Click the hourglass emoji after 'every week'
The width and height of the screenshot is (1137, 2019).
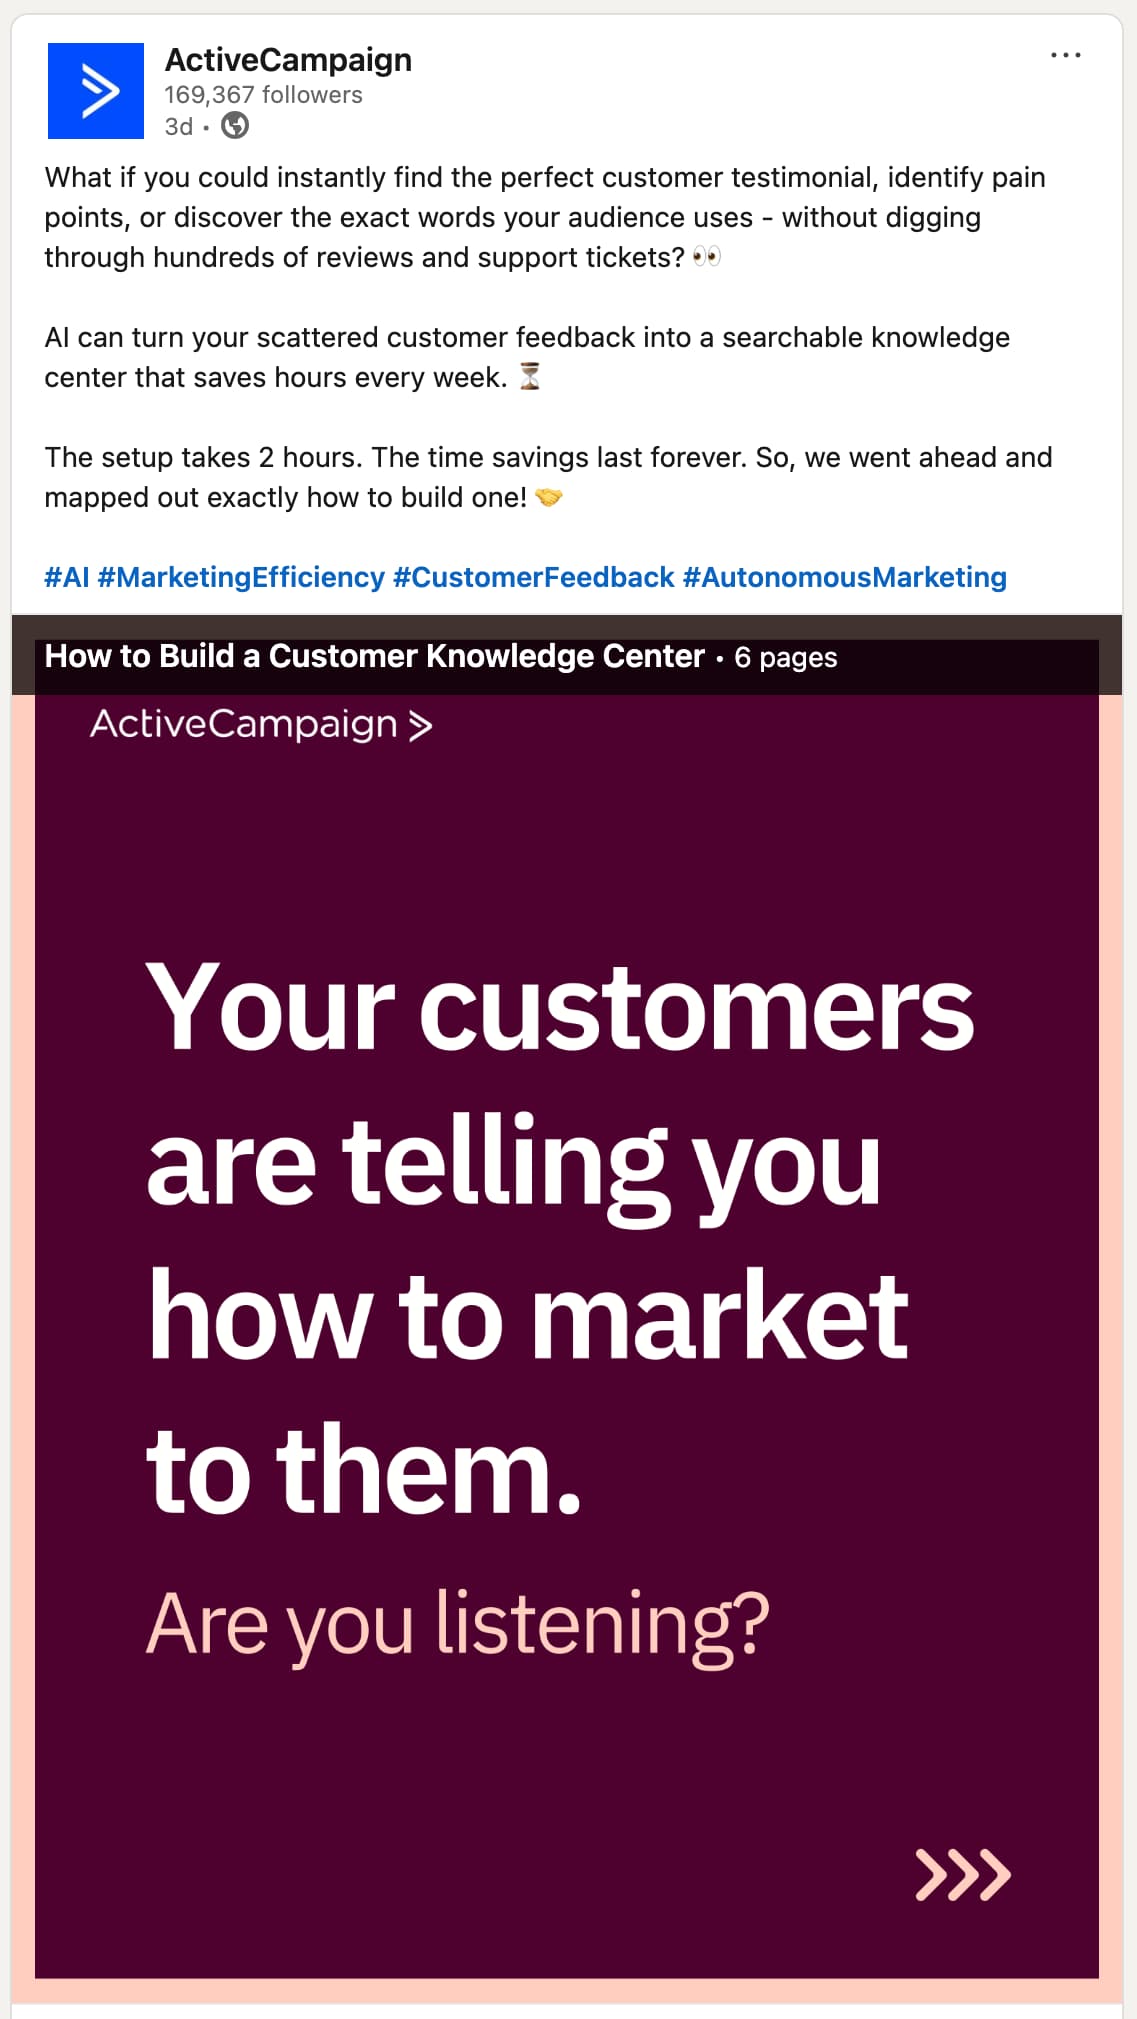click(531, 377)
